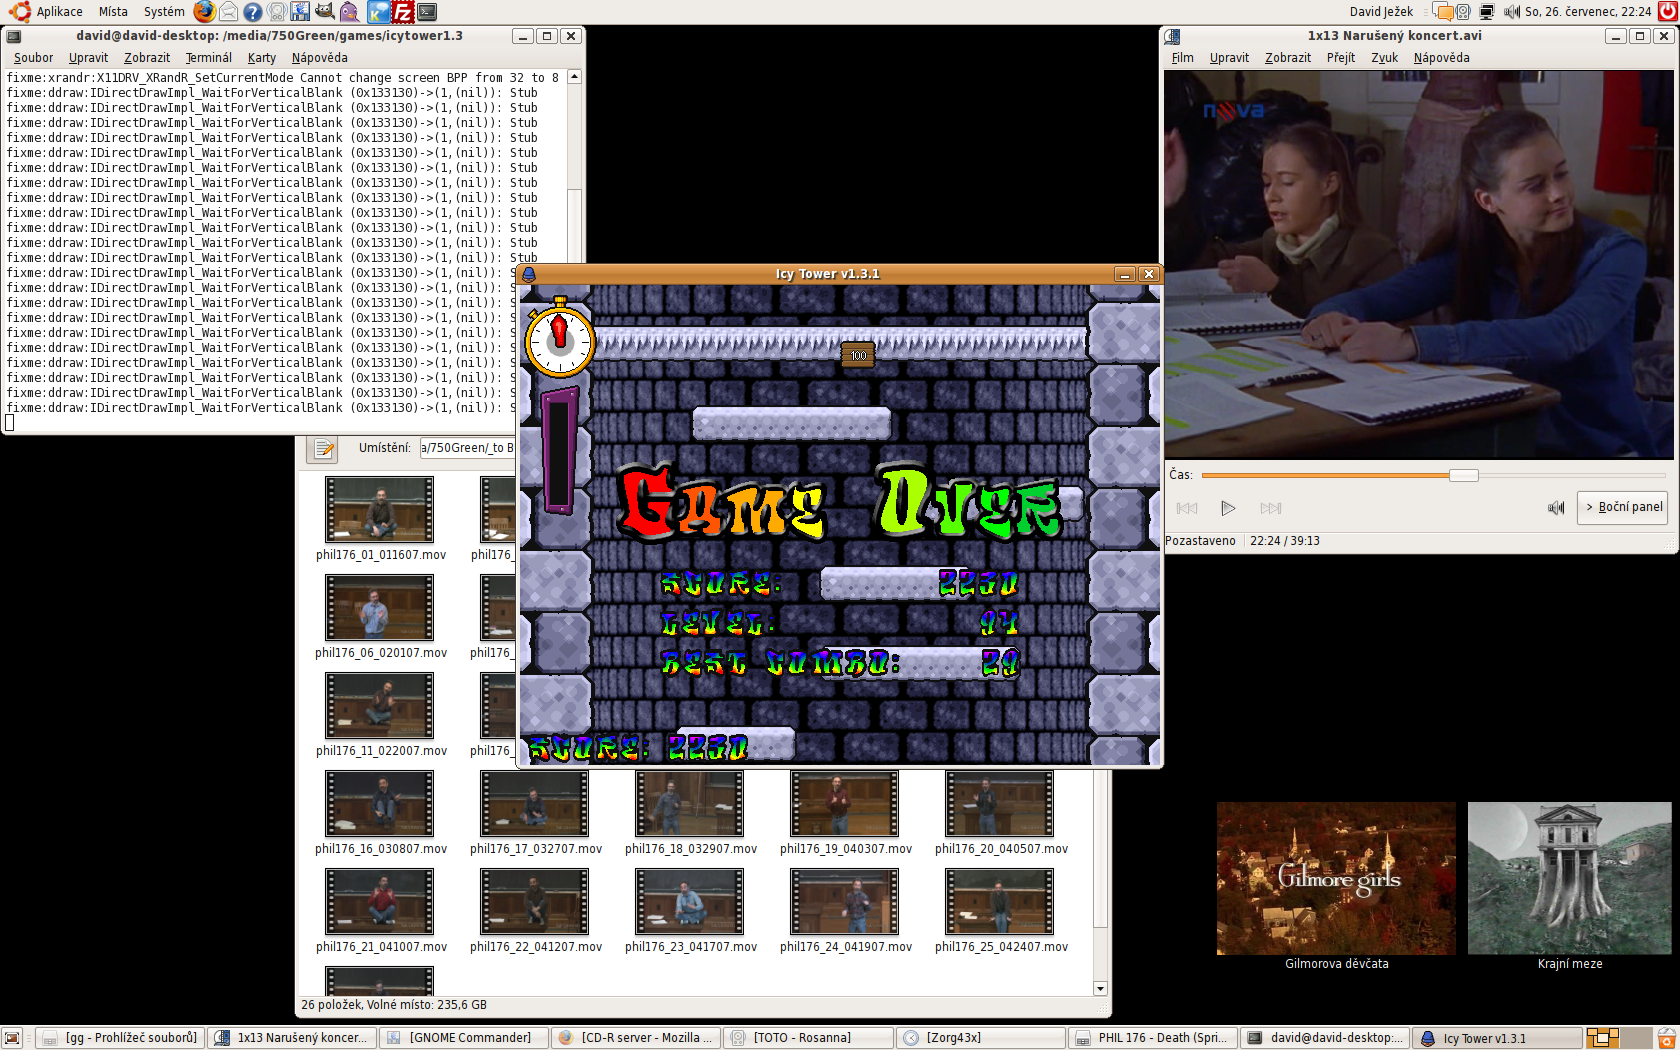The image size is (1680, 1050).
Task: Open the mail envelope launcher
Action: pyautogui.click(x=229, y=12)
